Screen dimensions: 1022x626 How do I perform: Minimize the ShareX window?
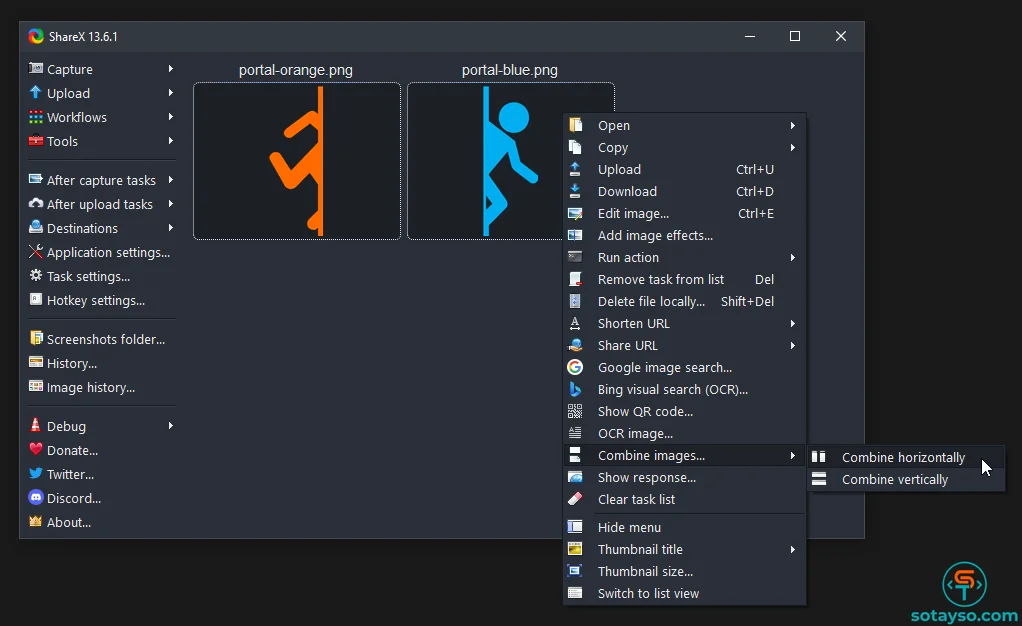tap(750, 37)
